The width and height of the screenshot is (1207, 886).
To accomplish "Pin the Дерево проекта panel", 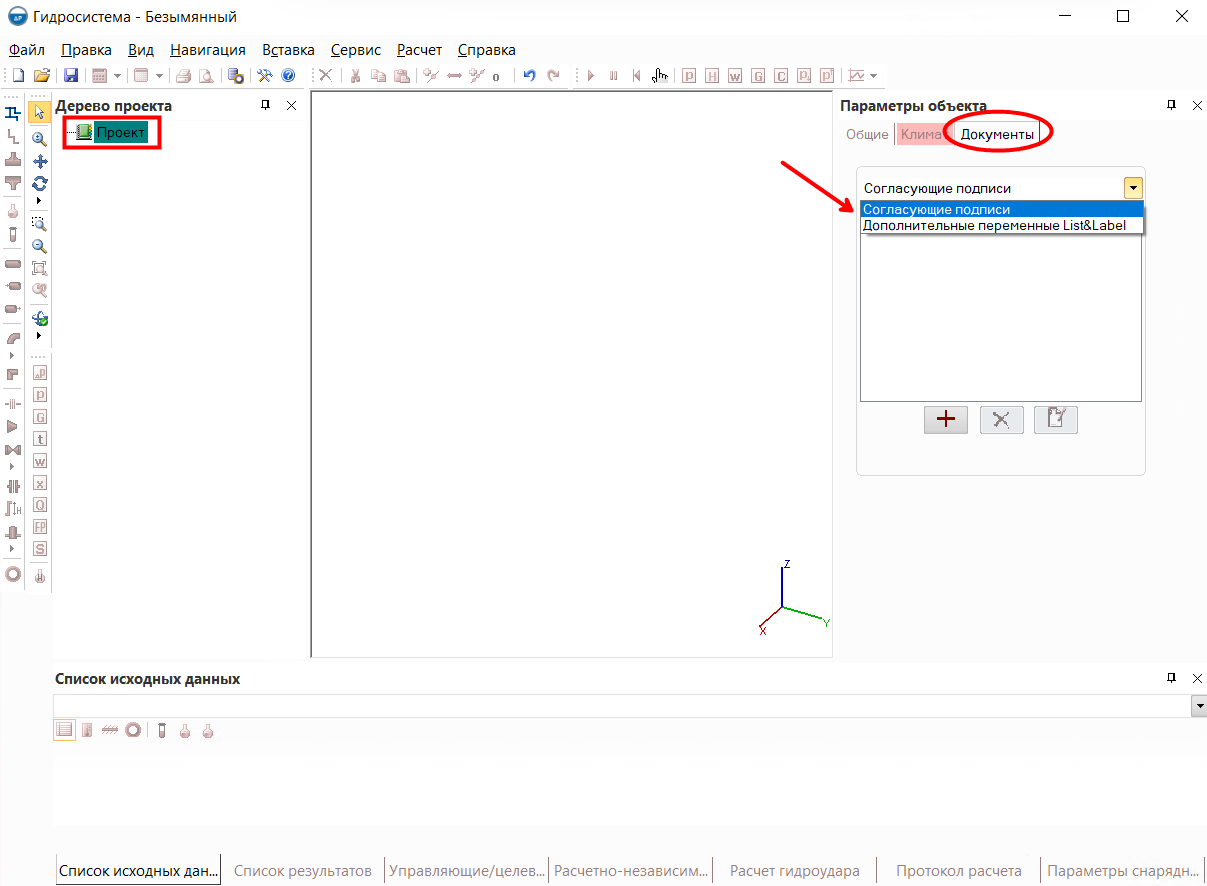I will tap(266, 105).
